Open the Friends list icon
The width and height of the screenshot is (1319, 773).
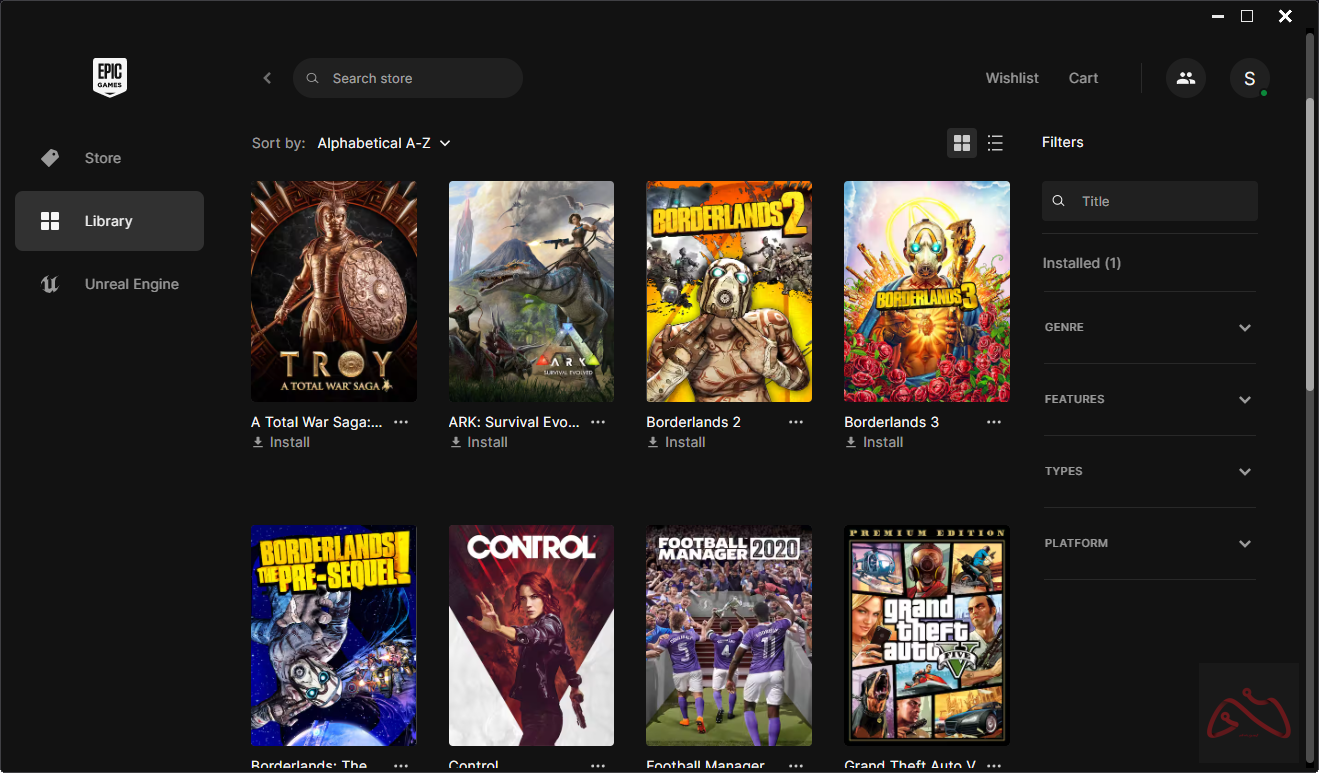[x=1186, y=78]
